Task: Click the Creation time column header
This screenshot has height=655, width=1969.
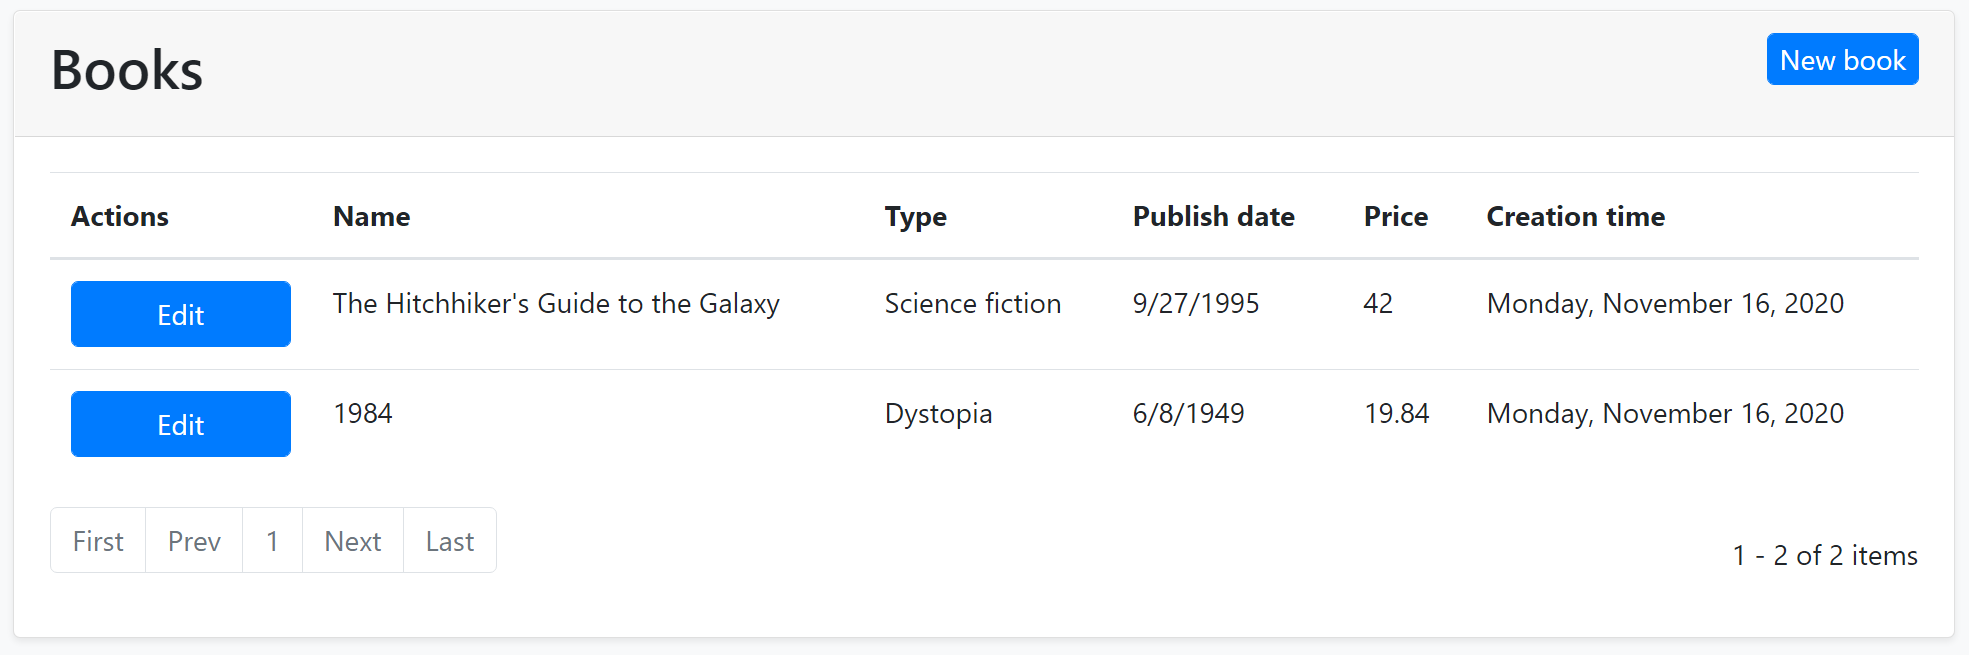Action: click(1575, 217)
